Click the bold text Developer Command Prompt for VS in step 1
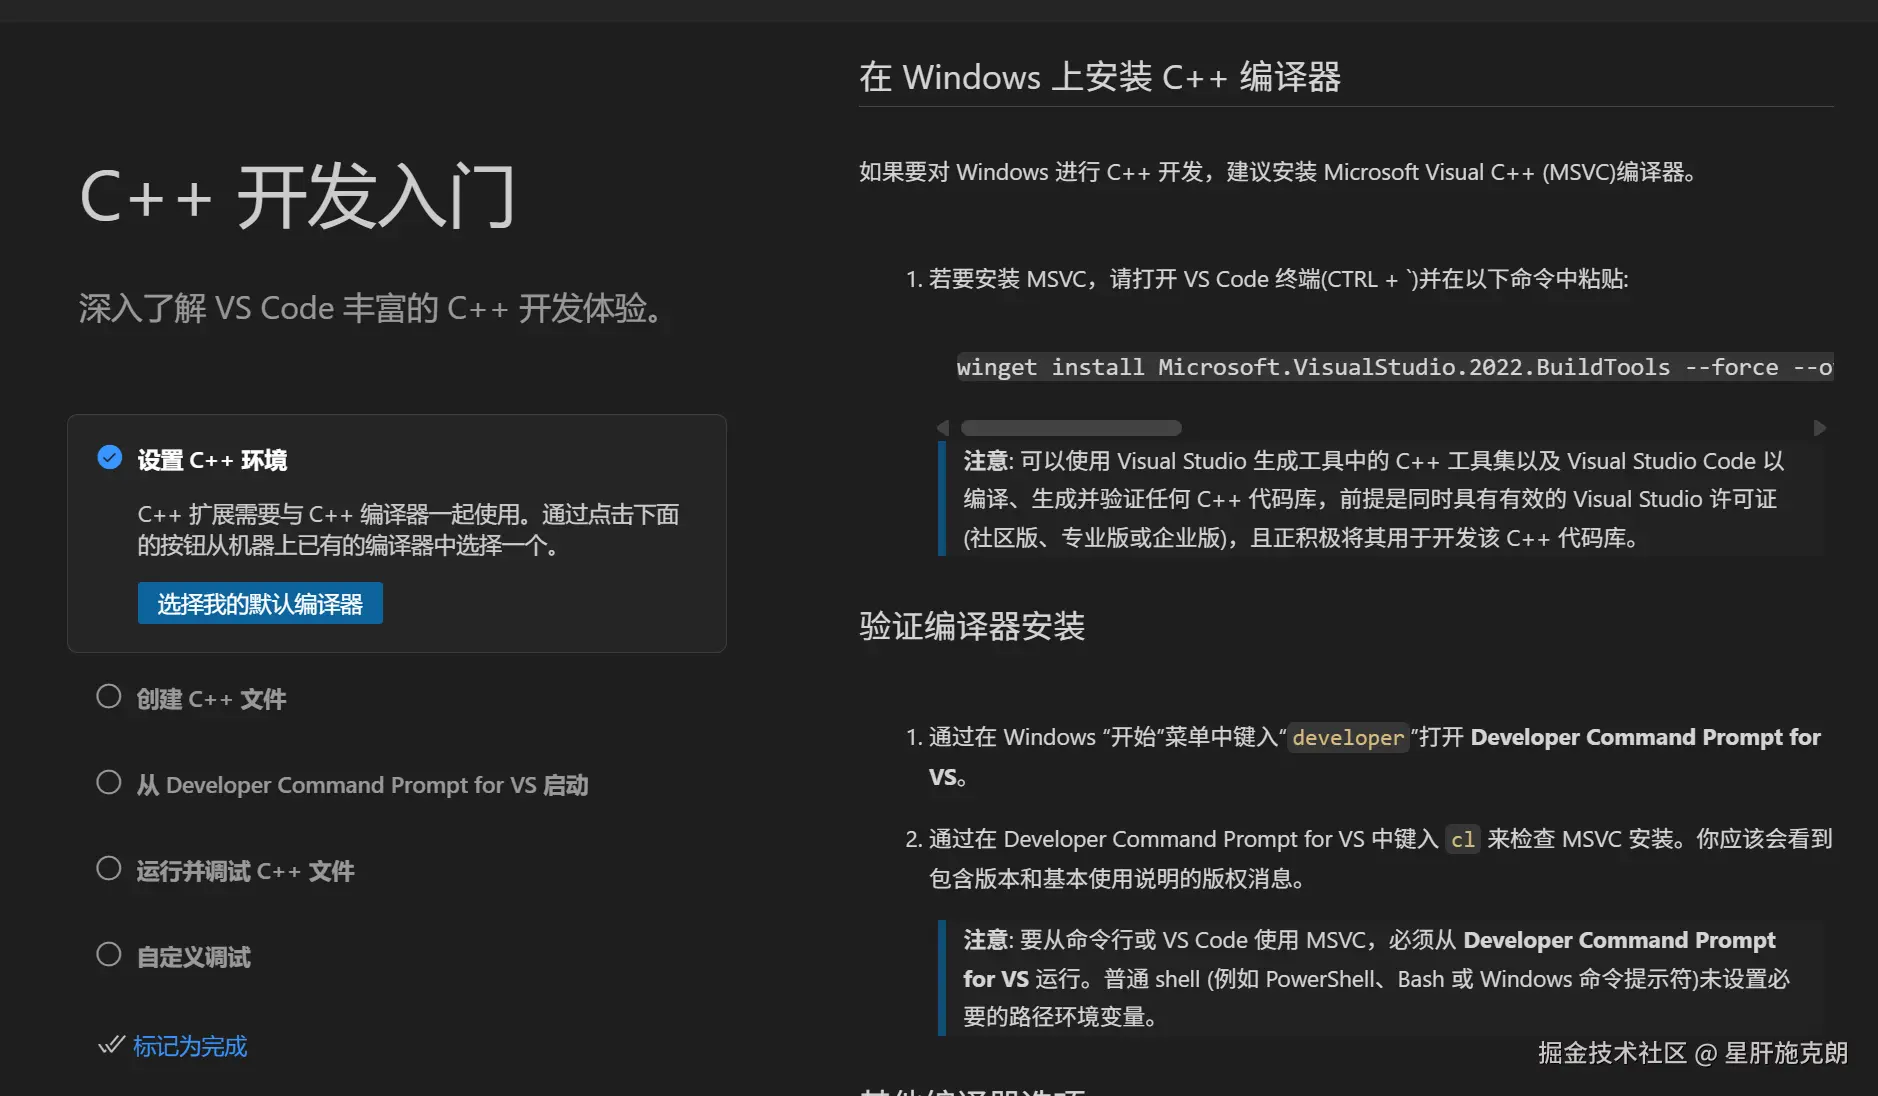This screenshot has width=1878, height=1096. pyautogui.click(x=1375, y=757)
